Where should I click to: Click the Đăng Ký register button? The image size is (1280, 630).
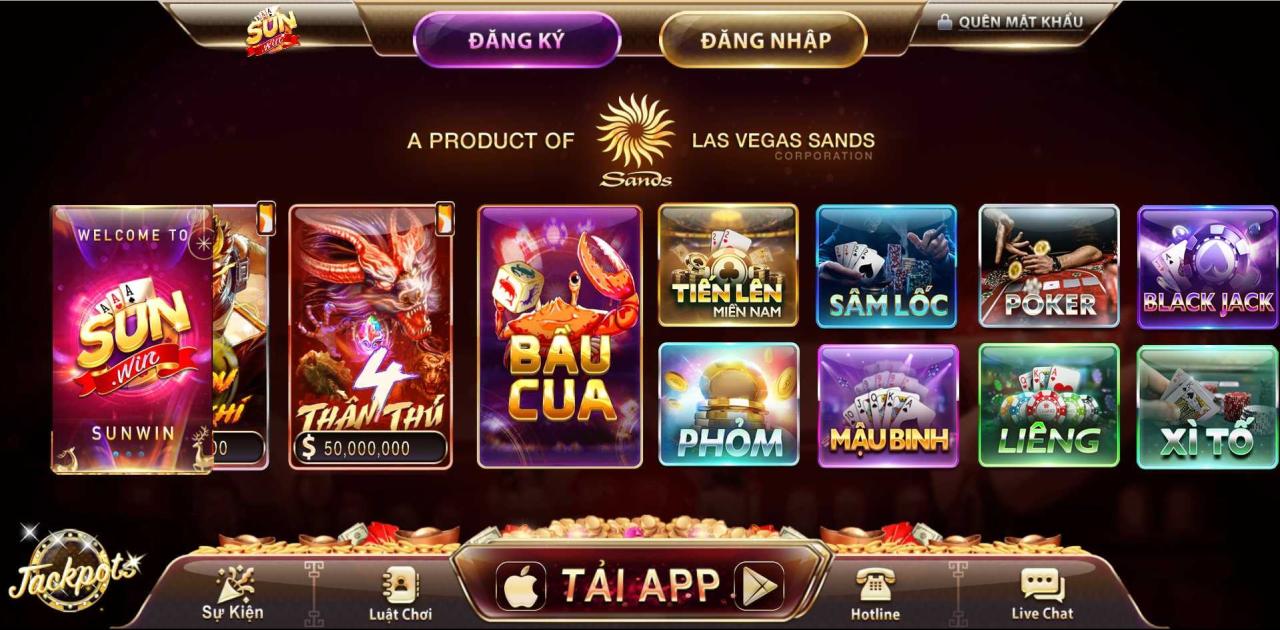(517, 40)
